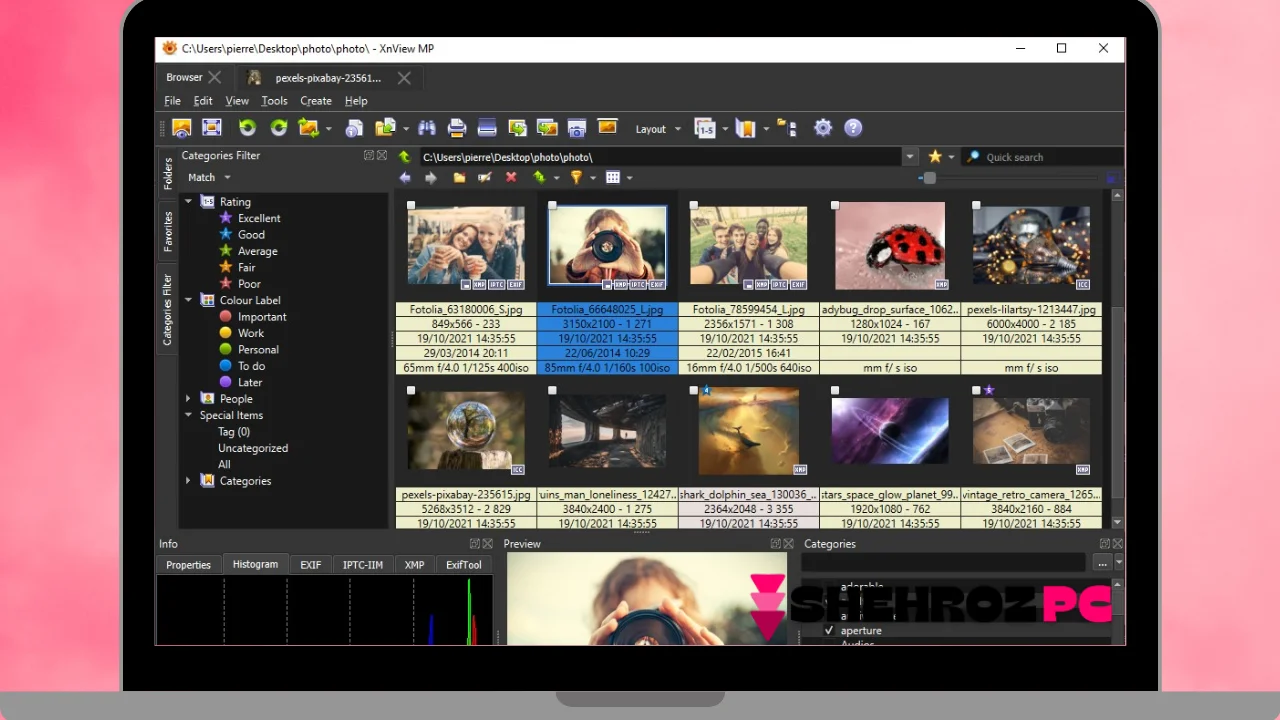The height and width of the screenshot is (720, 1280).
Task: Click the Rename file icon
Action: tap(485, 178)
